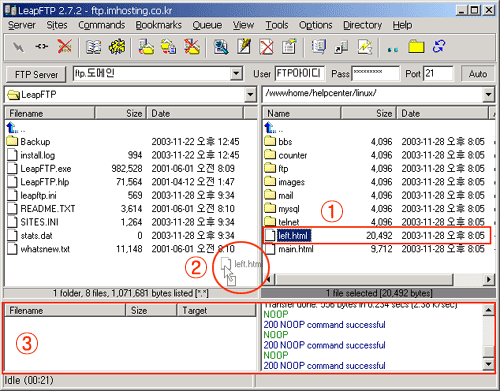Viewport: 500px width, 391px height.
Task: Select local file leapftp.ini
Action: (32, 195)
